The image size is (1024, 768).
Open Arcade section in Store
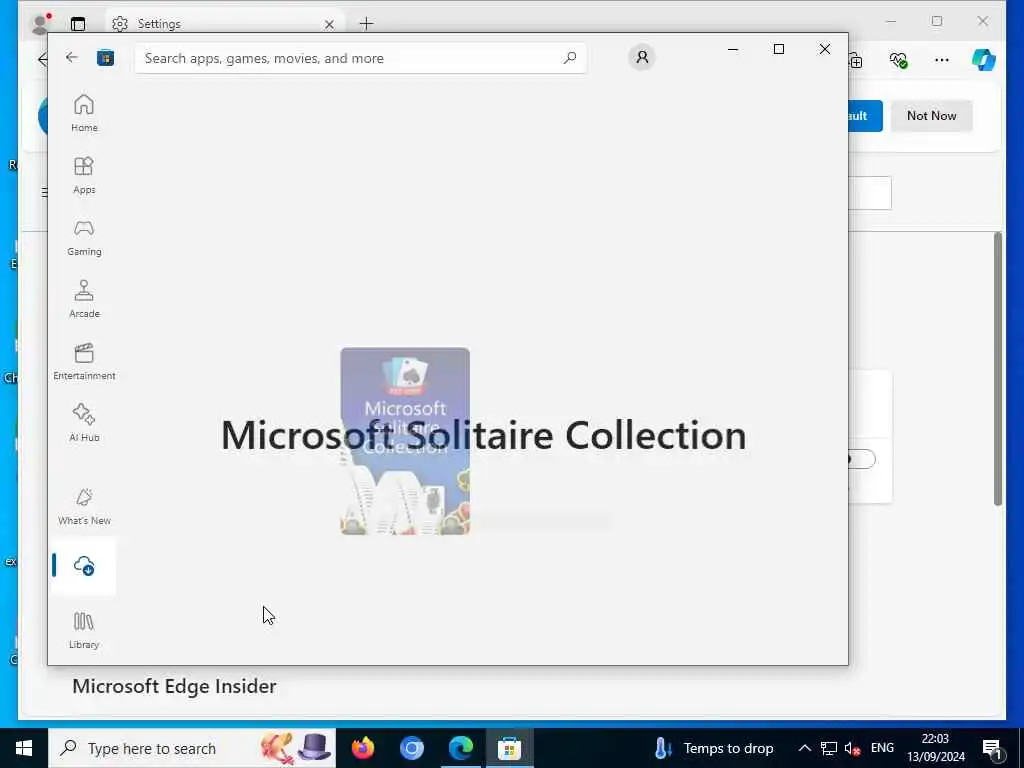pyautogui.click(x=84, y=299)
